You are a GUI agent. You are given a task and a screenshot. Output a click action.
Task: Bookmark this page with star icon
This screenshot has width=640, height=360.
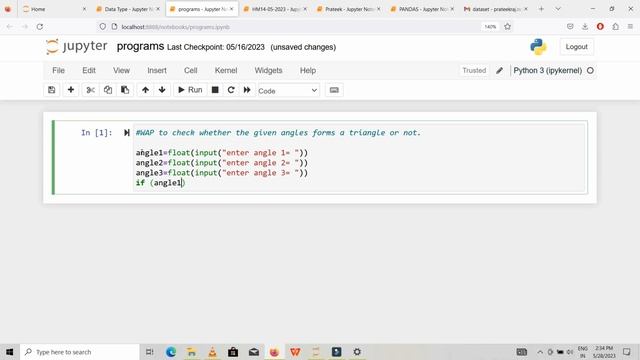[507, 27]
